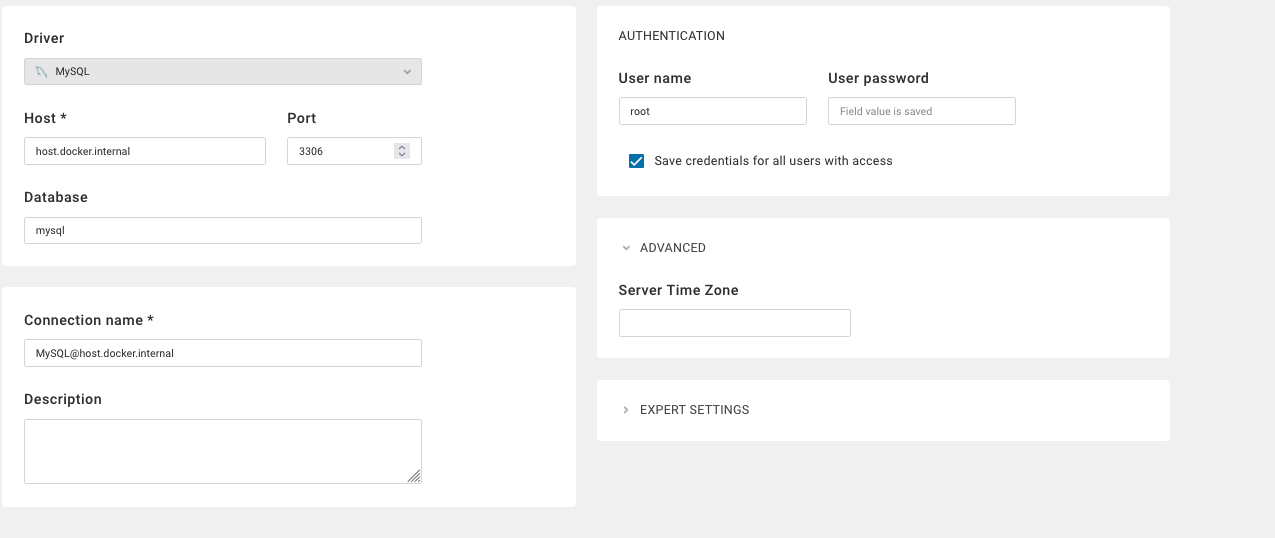The image size is (1275, 538).
Task: Click the User password label
Action: (879, 78)
